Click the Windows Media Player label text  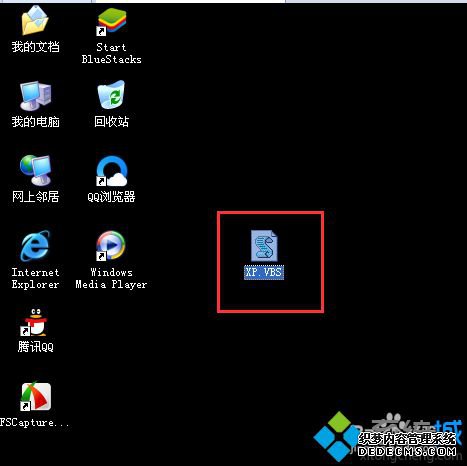[111, 278]
